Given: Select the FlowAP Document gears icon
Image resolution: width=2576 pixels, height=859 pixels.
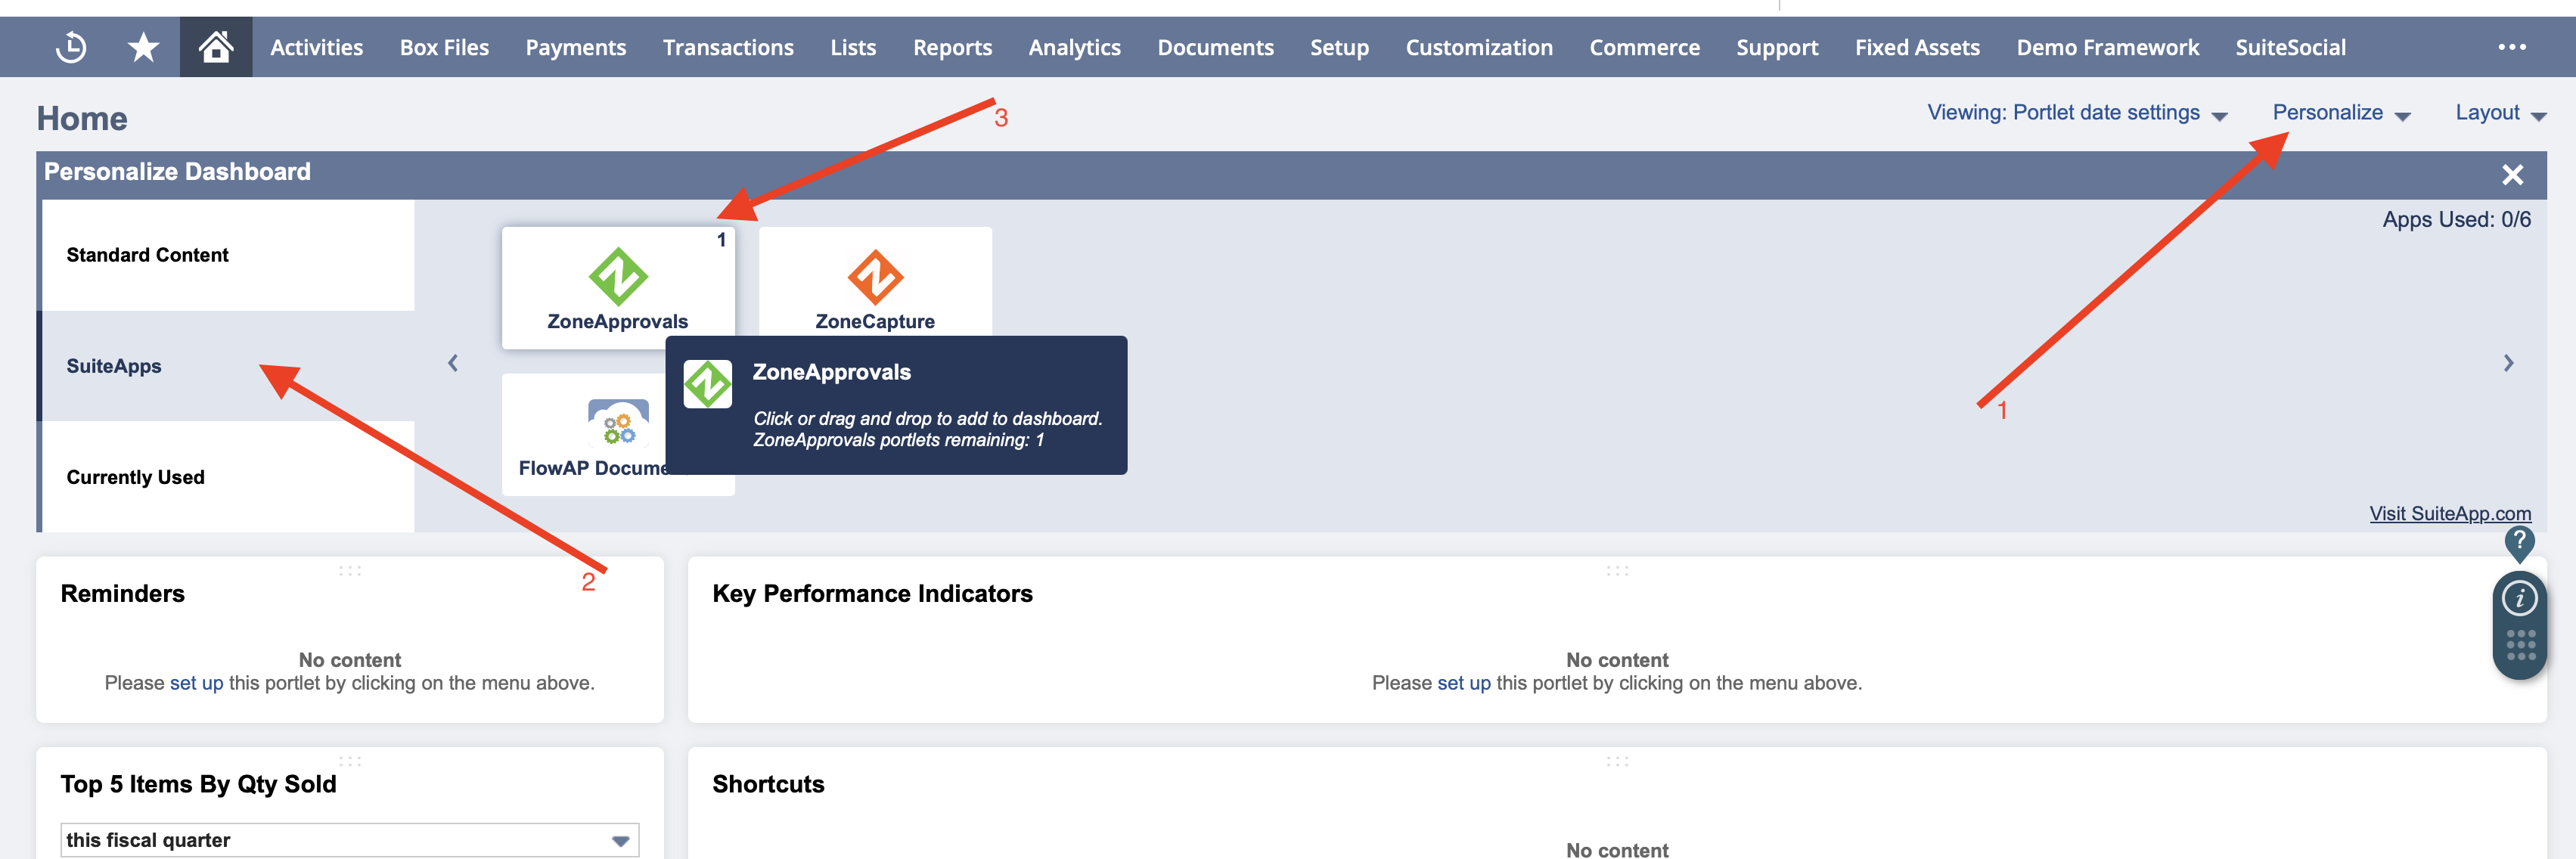Looking at the screenshot, I should (618, 423).
